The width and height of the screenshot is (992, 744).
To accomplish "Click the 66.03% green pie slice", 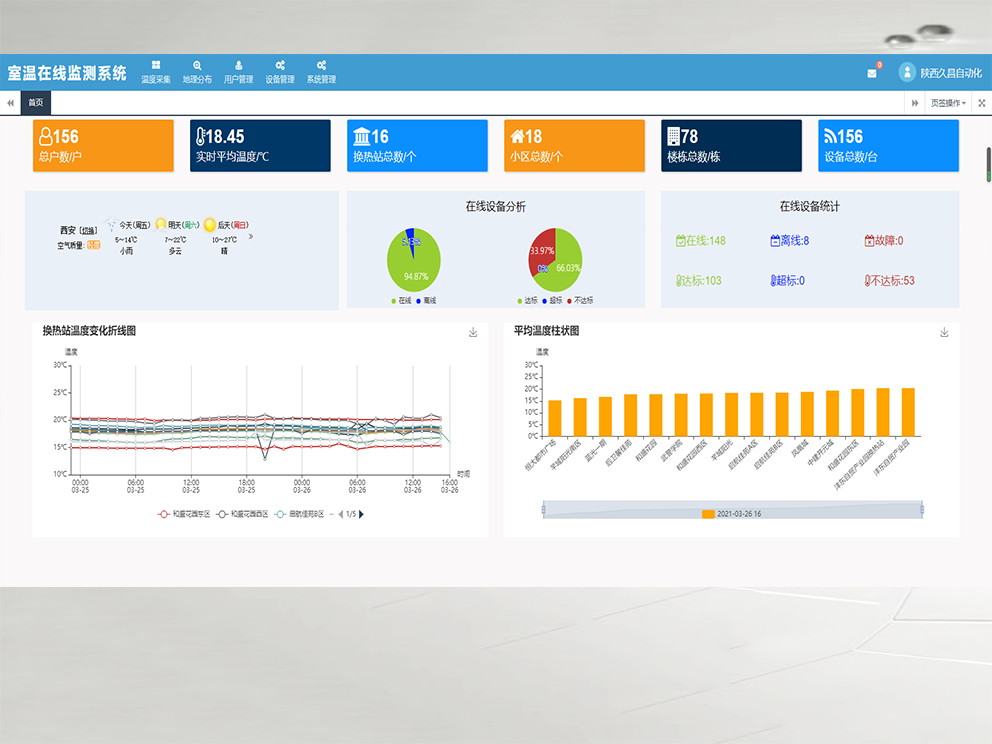I will (565, 264).
